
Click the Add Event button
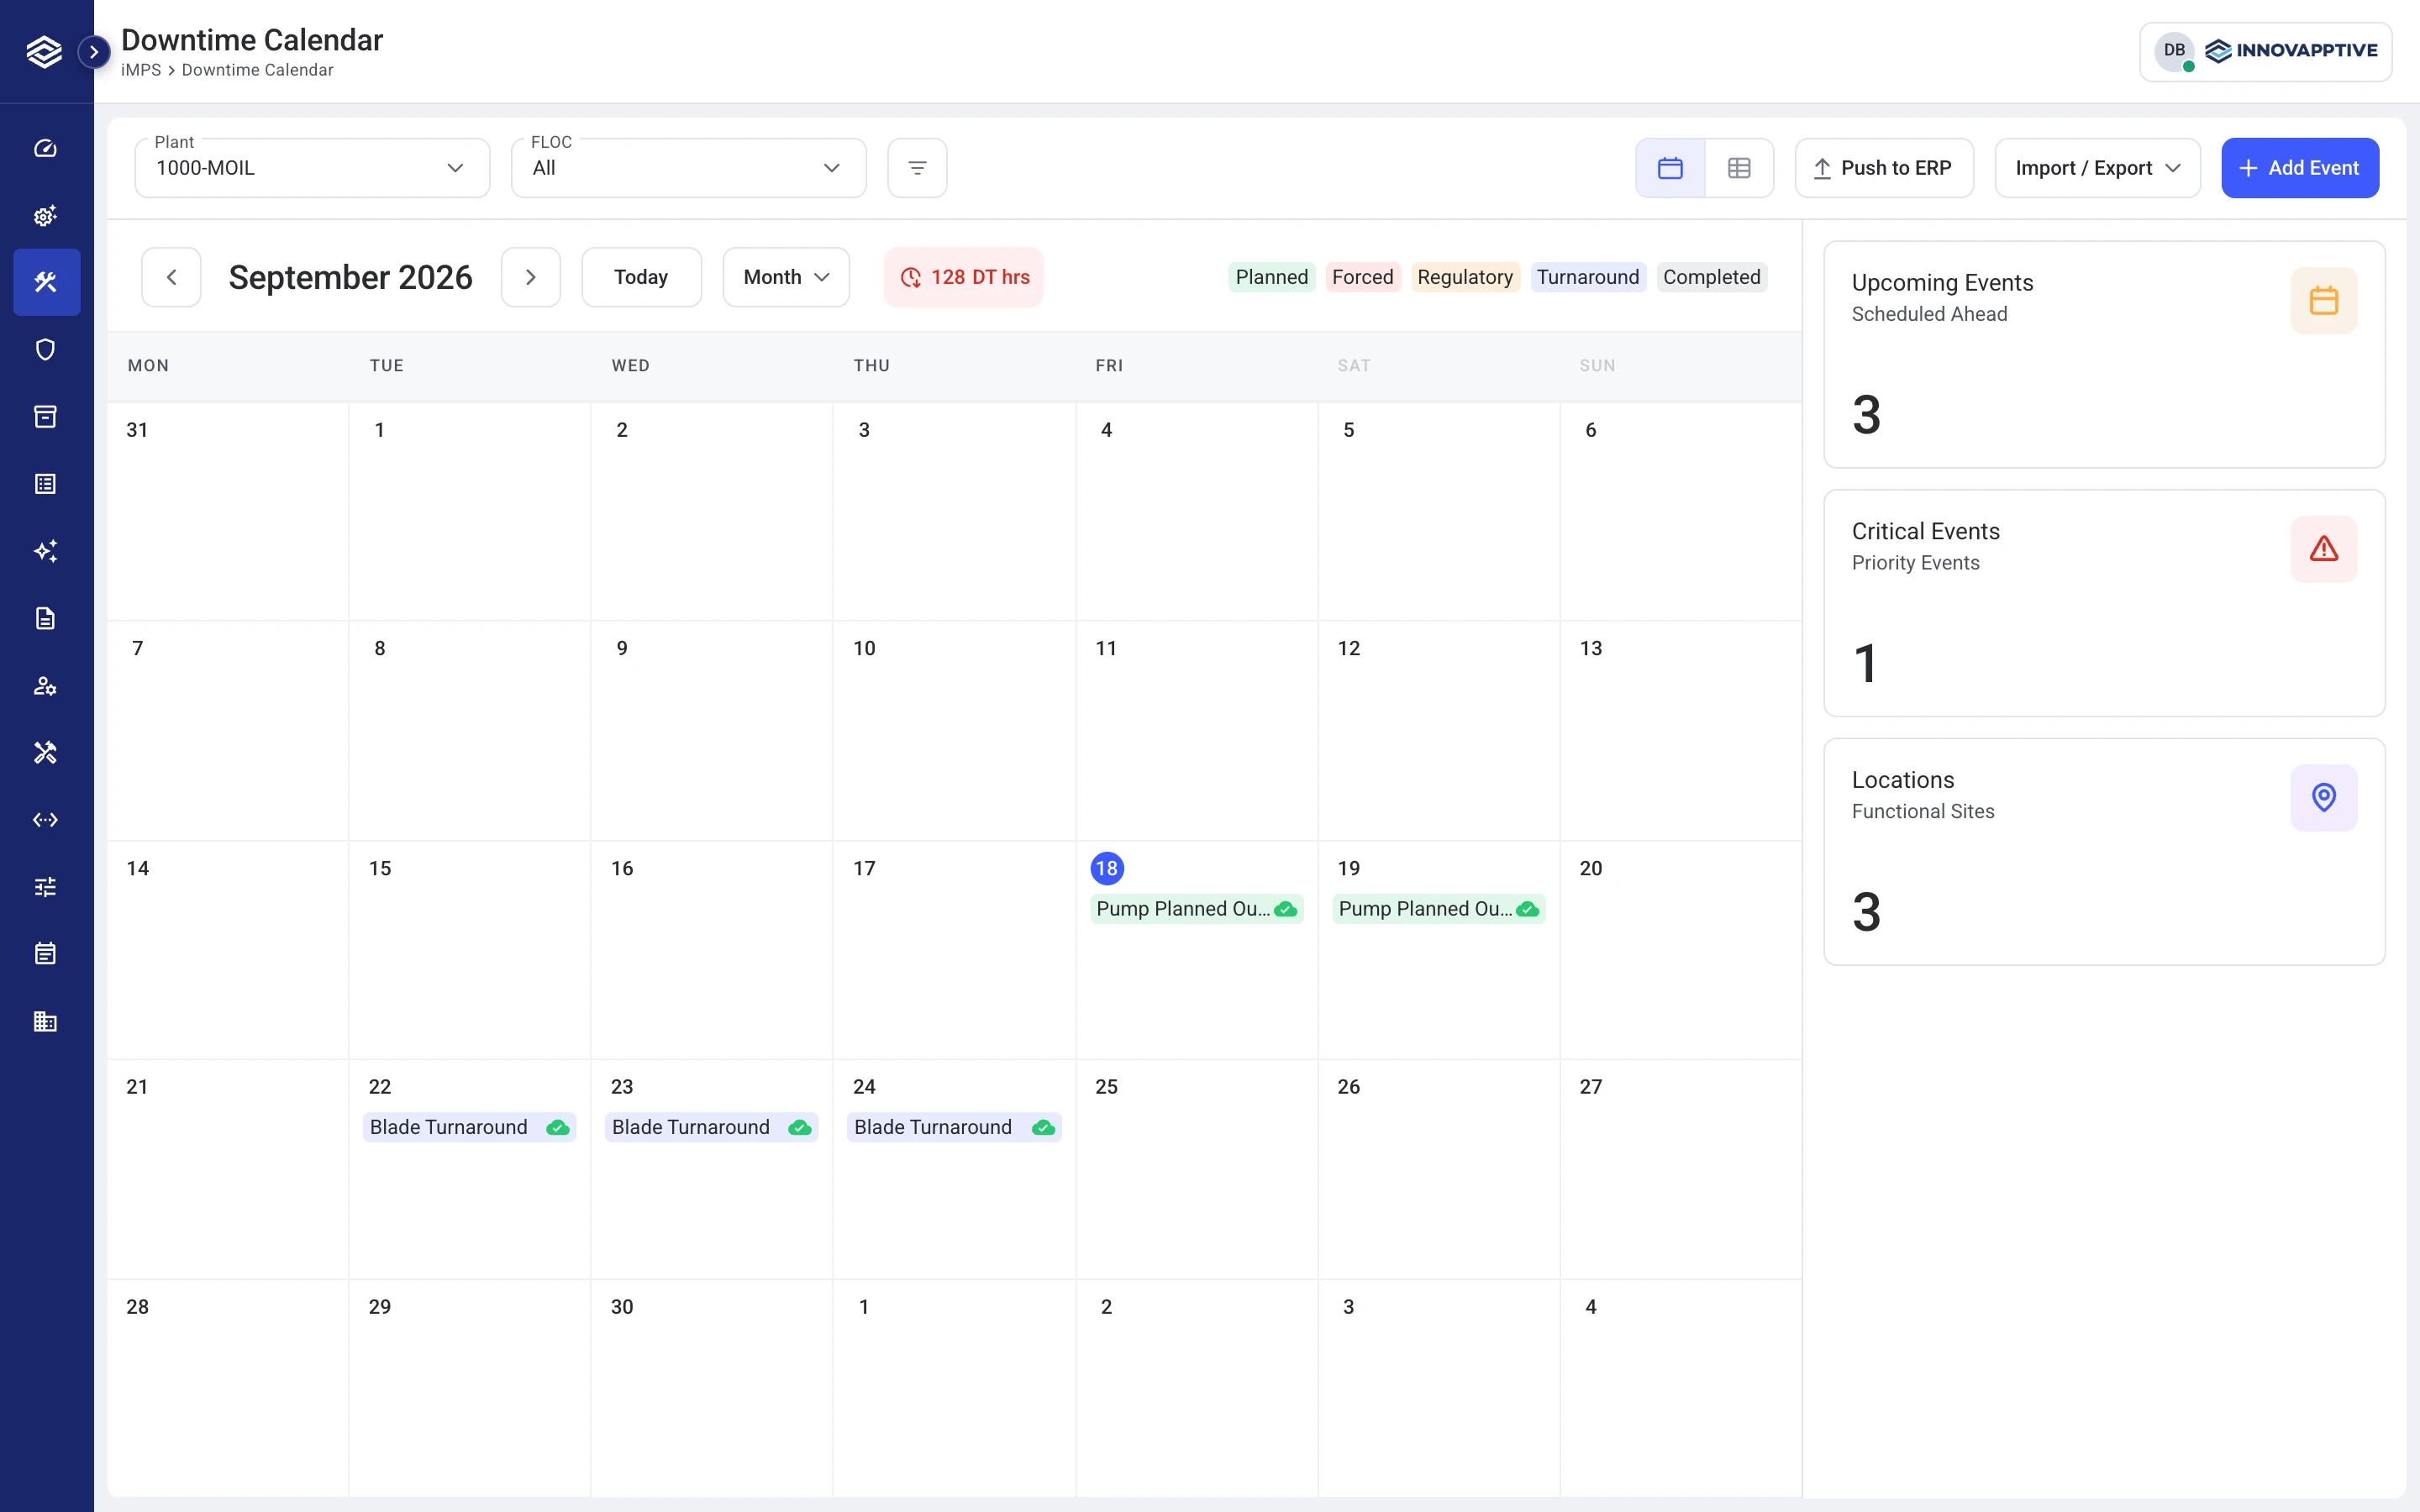[2300, 168]
